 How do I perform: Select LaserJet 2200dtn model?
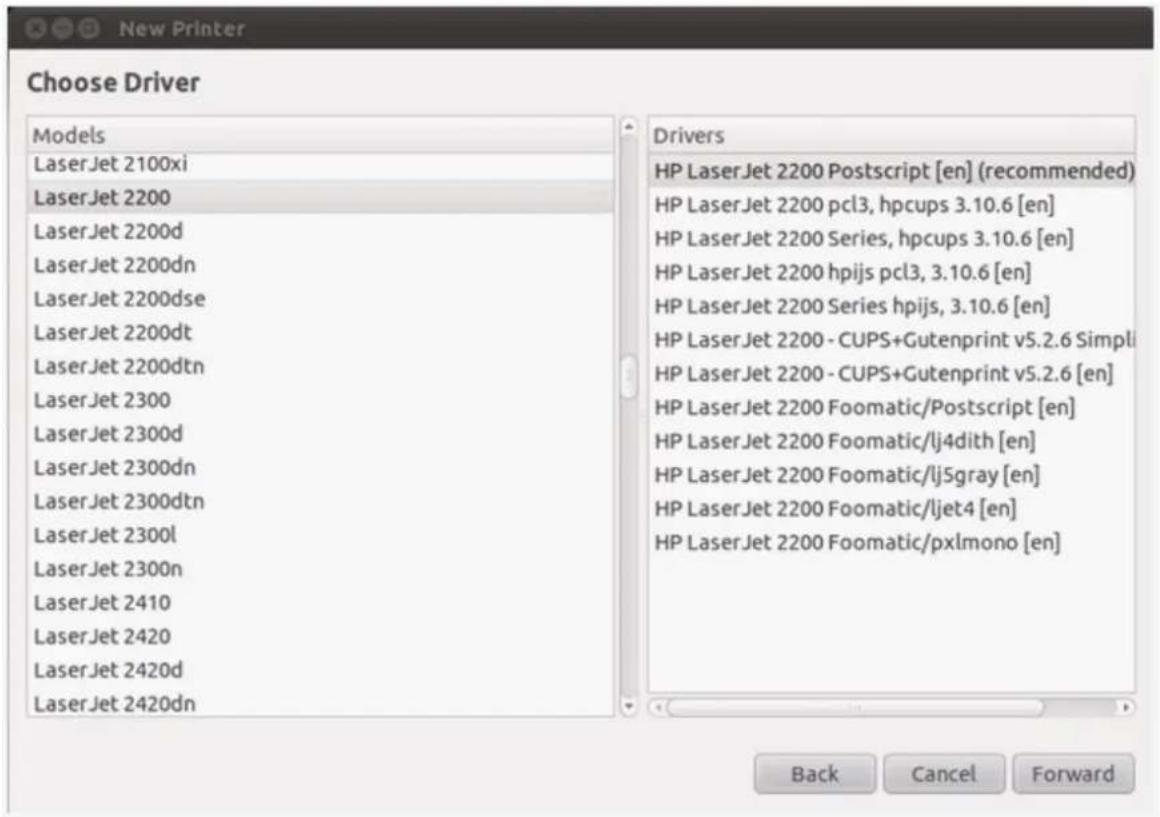pos(320,366)
